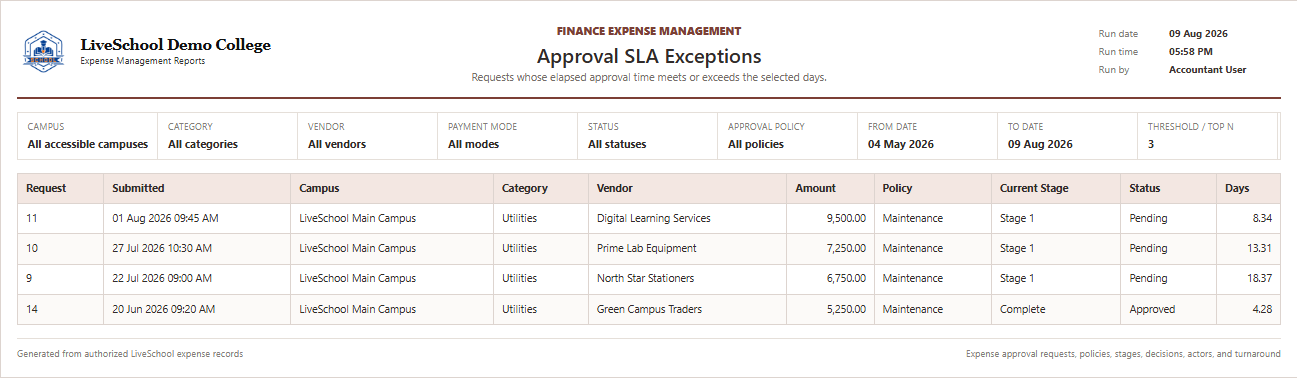Click days value 18.37
Image resolution: width=1298 pixels, height=378 pixels.
coord(1259,278)
